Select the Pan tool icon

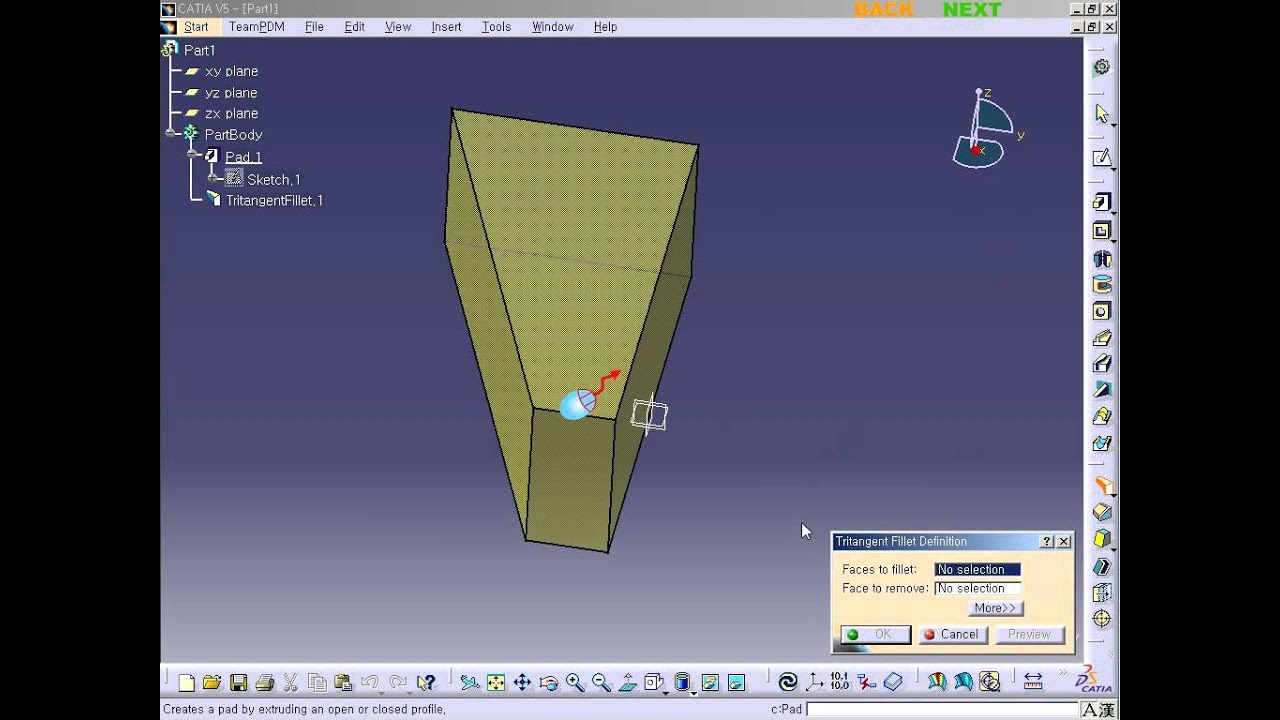coord(522,683)
